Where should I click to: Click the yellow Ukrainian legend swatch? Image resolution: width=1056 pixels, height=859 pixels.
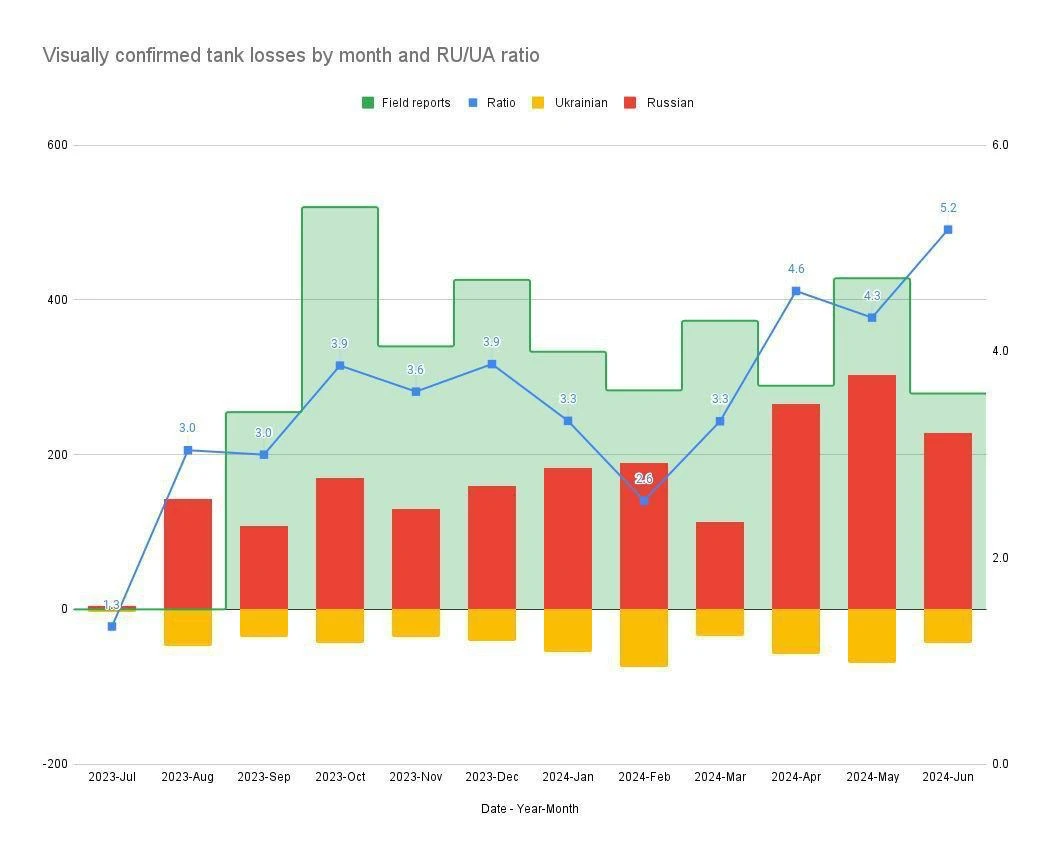pos(538,103)
